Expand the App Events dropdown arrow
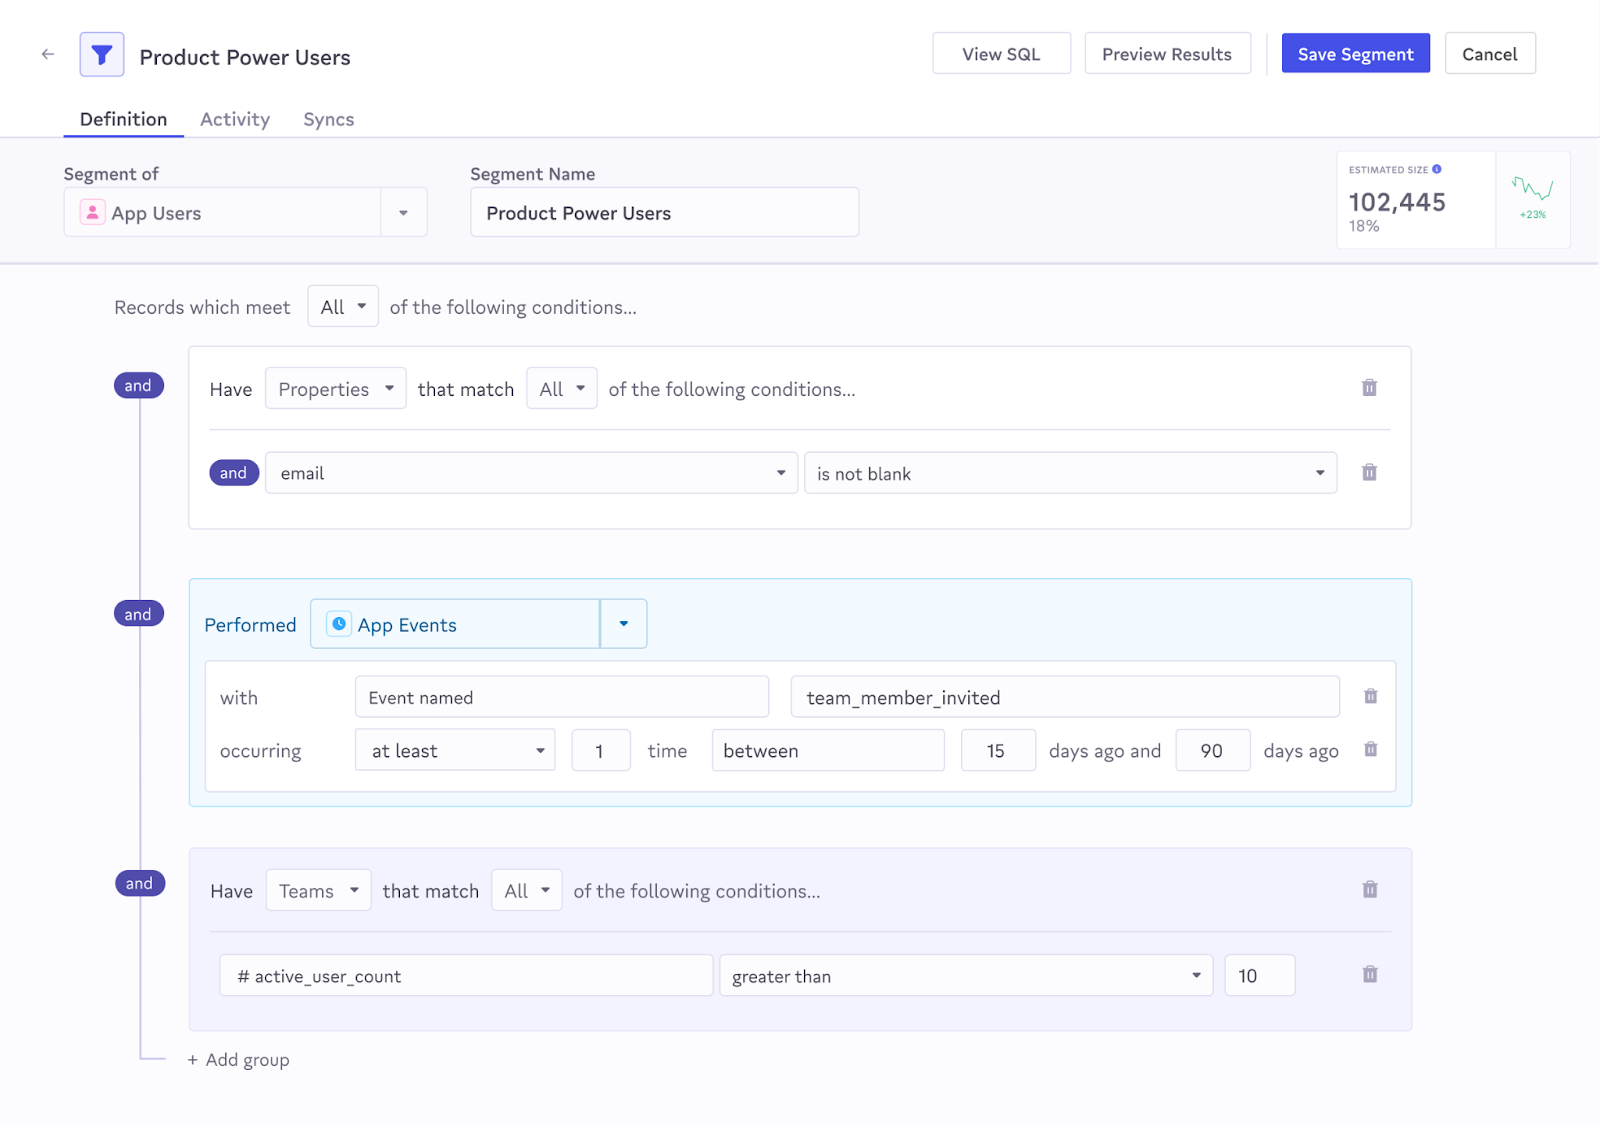The image size is (1600, 1127). (623, 624)
